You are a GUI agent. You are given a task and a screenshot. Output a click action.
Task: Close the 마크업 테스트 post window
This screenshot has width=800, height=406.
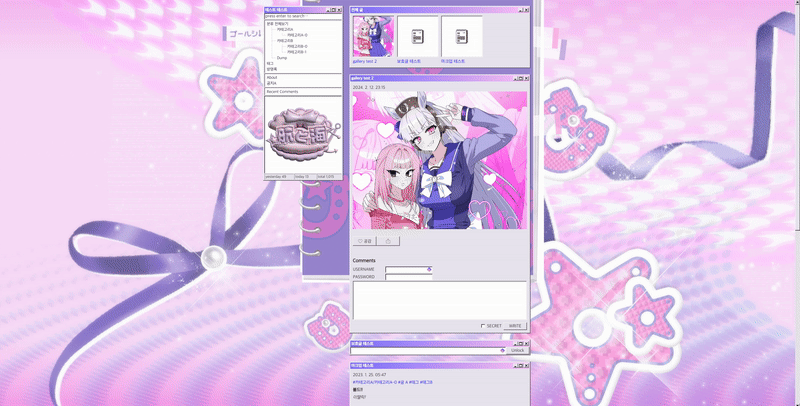(527, 366)
